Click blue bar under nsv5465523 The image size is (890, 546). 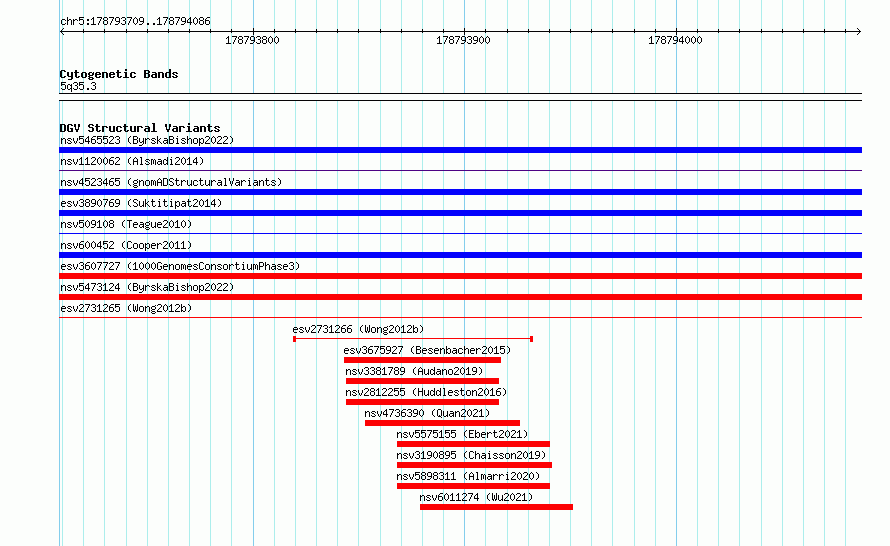click(x=460, y=150)
